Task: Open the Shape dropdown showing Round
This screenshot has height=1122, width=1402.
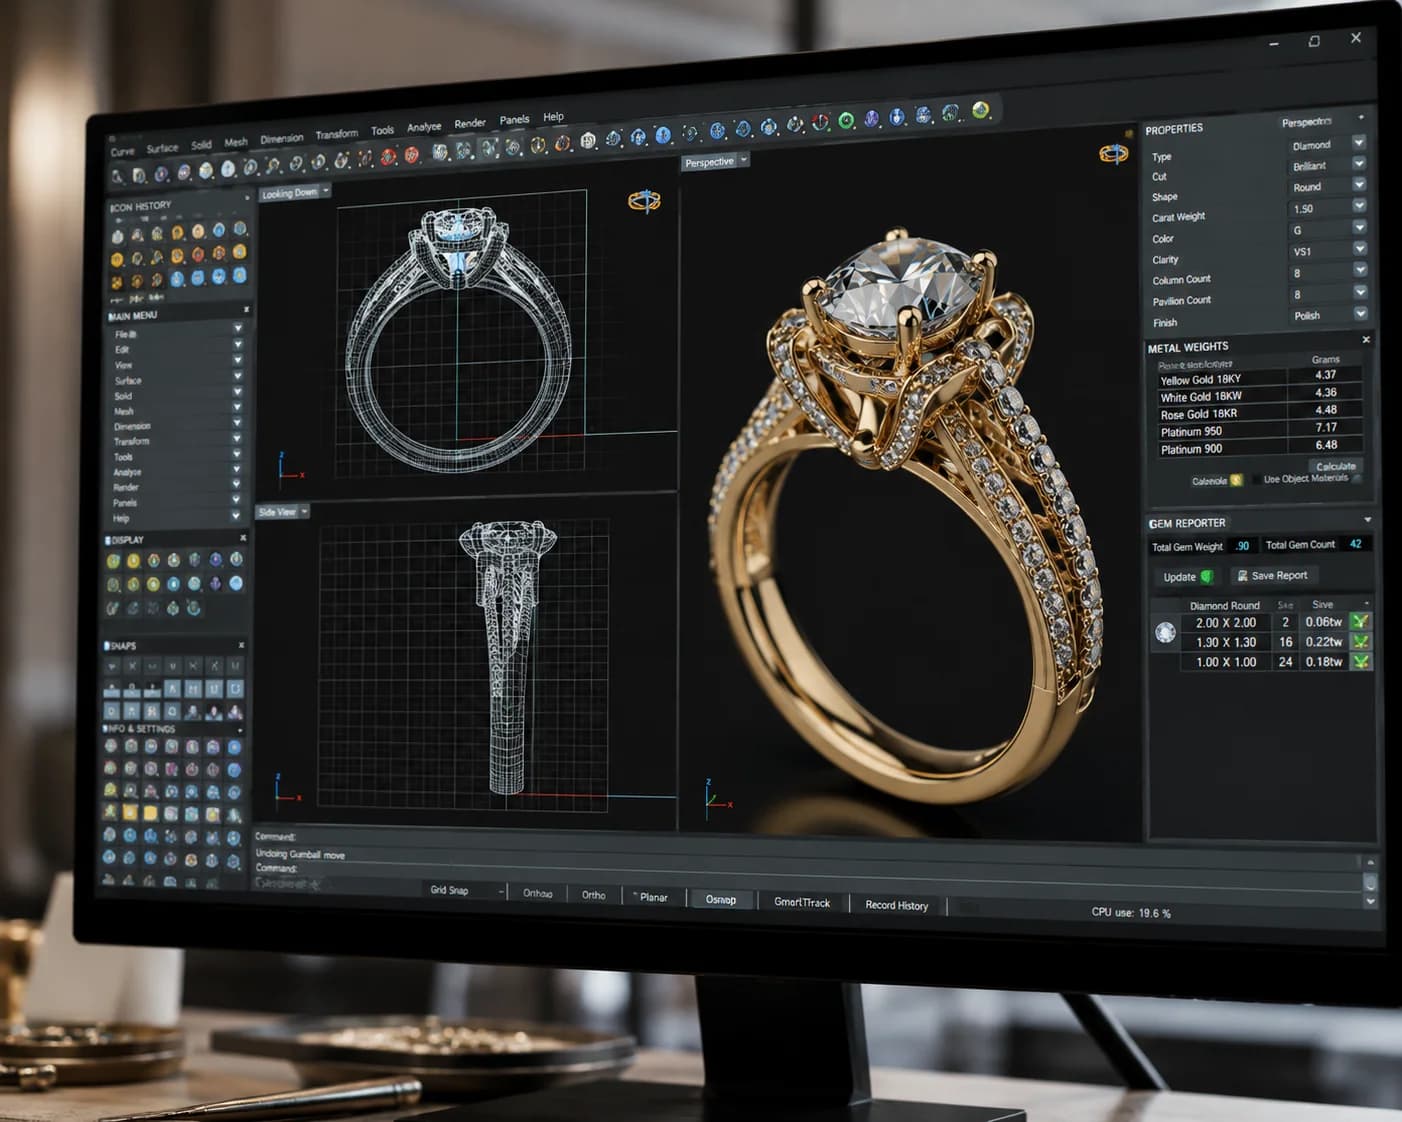Action: point(1359,184)
